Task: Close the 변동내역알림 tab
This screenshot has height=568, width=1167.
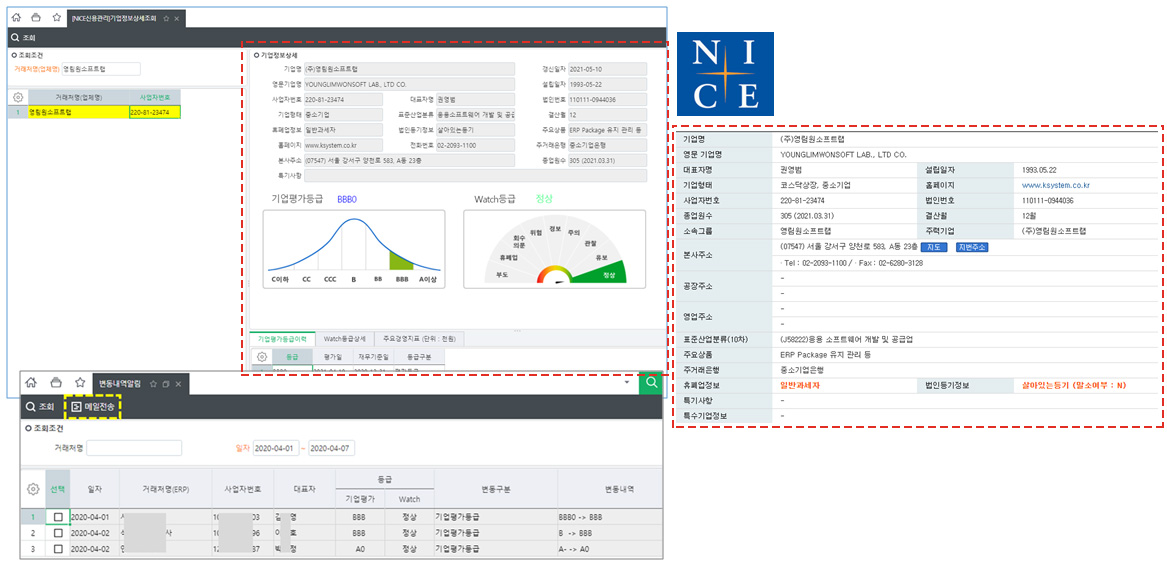Action: [179, 384]
